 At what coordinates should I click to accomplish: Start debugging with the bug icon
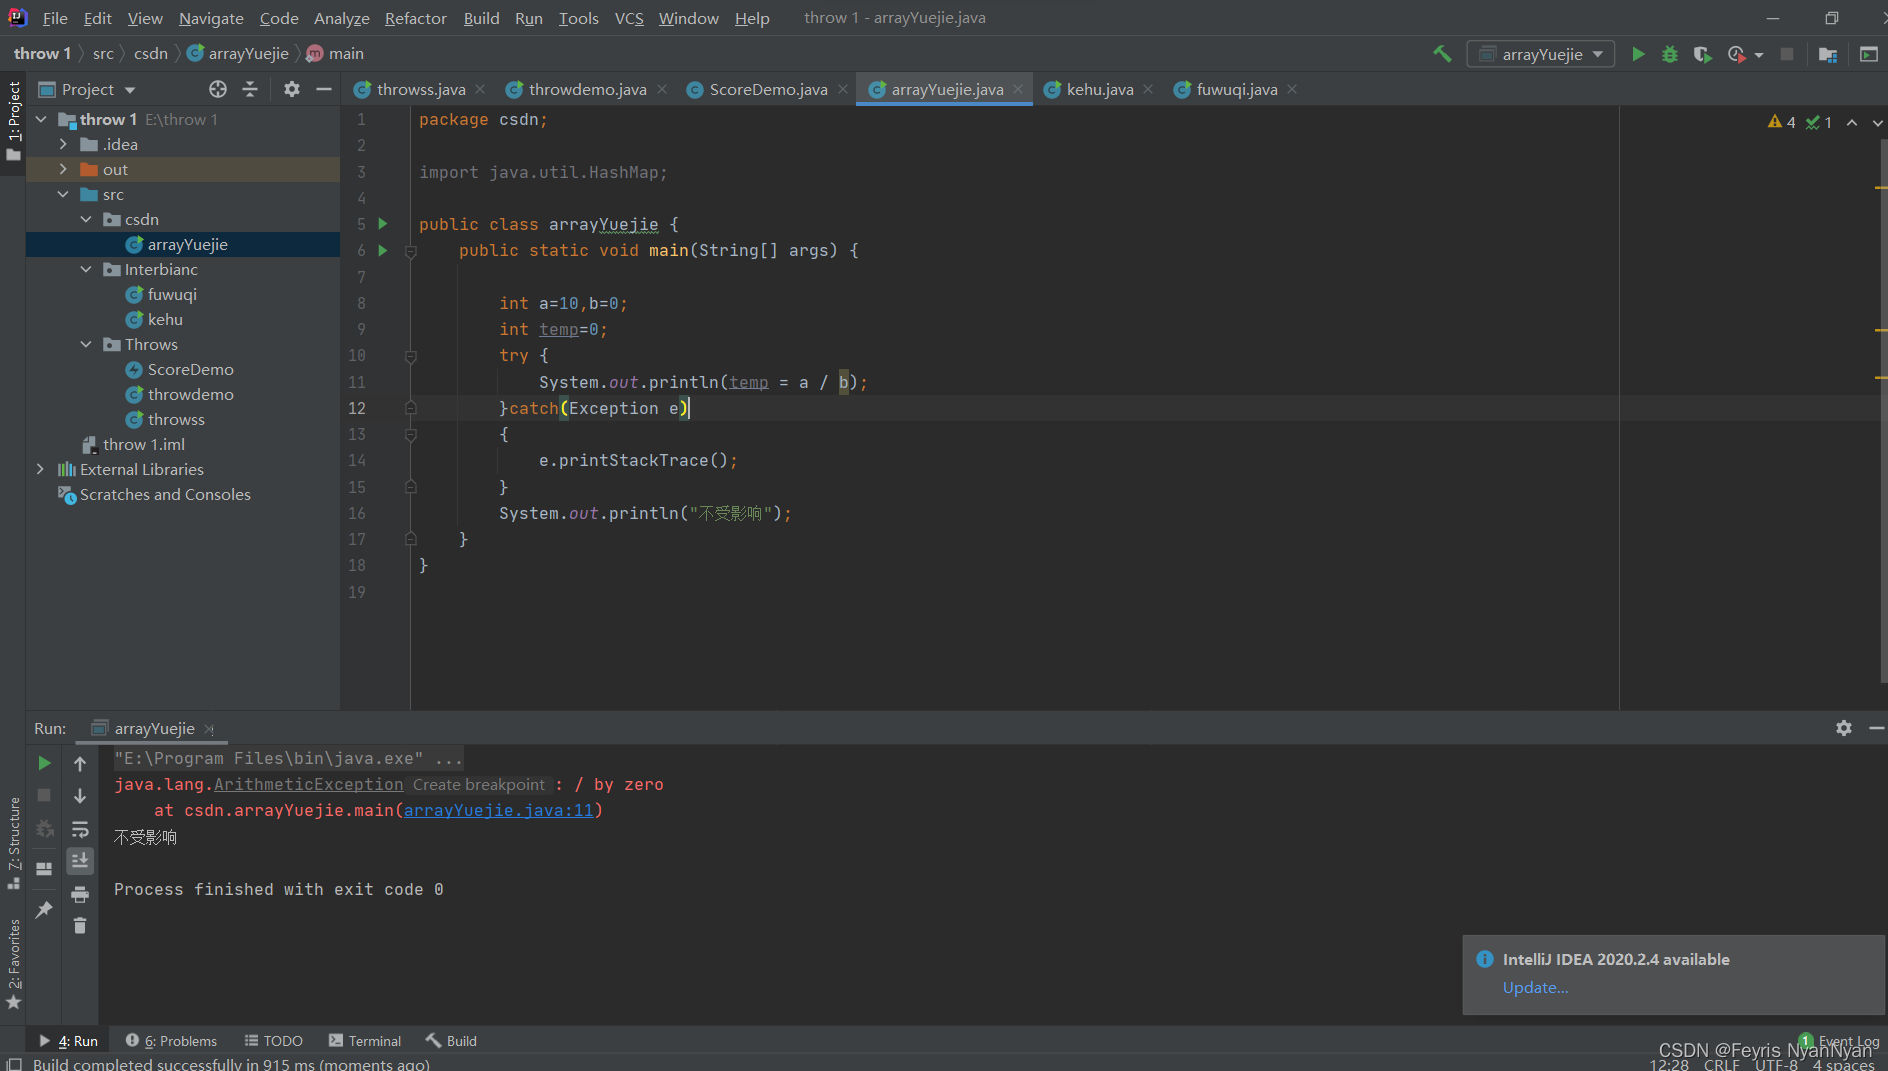point(1670,54)
